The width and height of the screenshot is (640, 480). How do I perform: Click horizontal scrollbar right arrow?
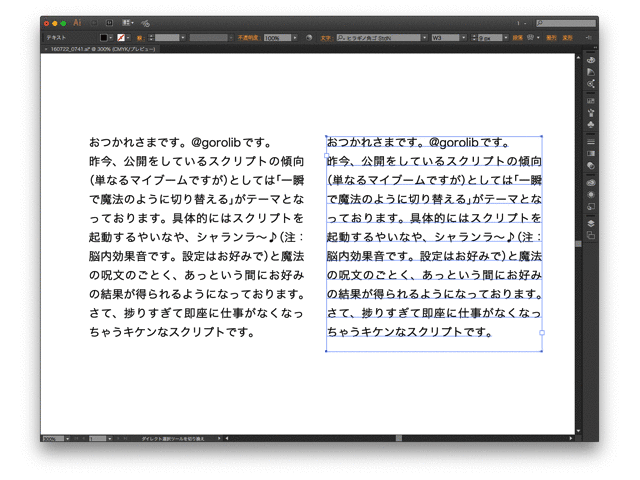click(571, 439)
